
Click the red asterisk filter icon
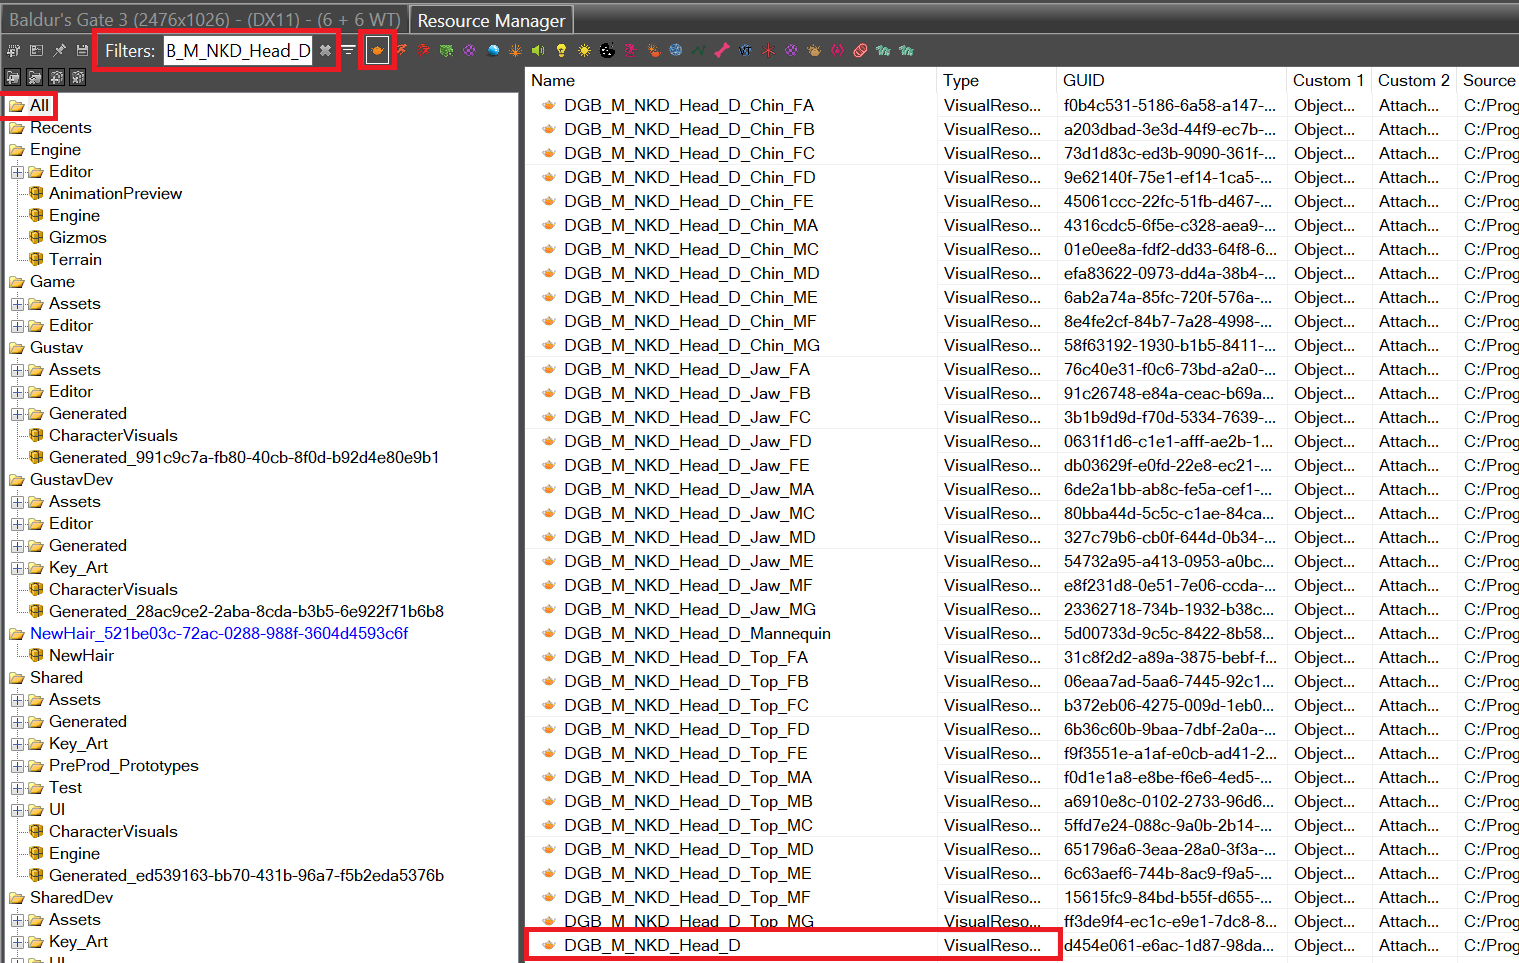[x=768, y=50]
